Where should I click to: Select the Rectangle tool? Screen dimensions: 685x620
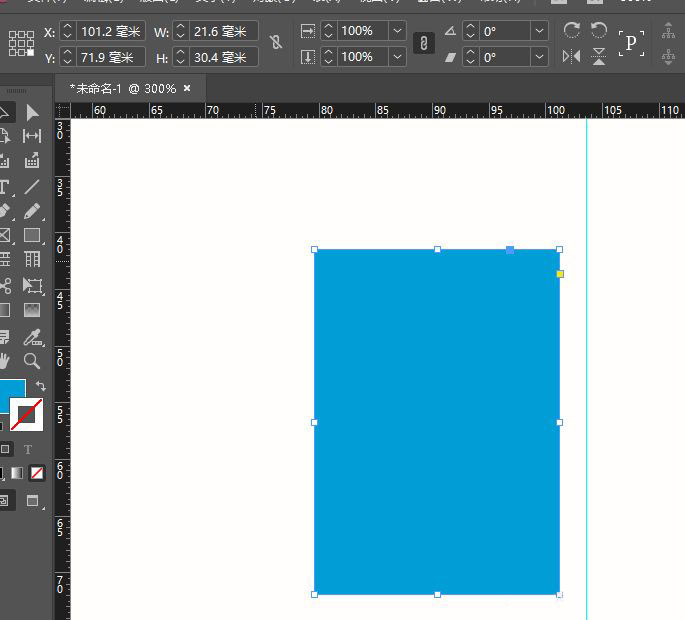pyautogui.click(x=32, y=236)
